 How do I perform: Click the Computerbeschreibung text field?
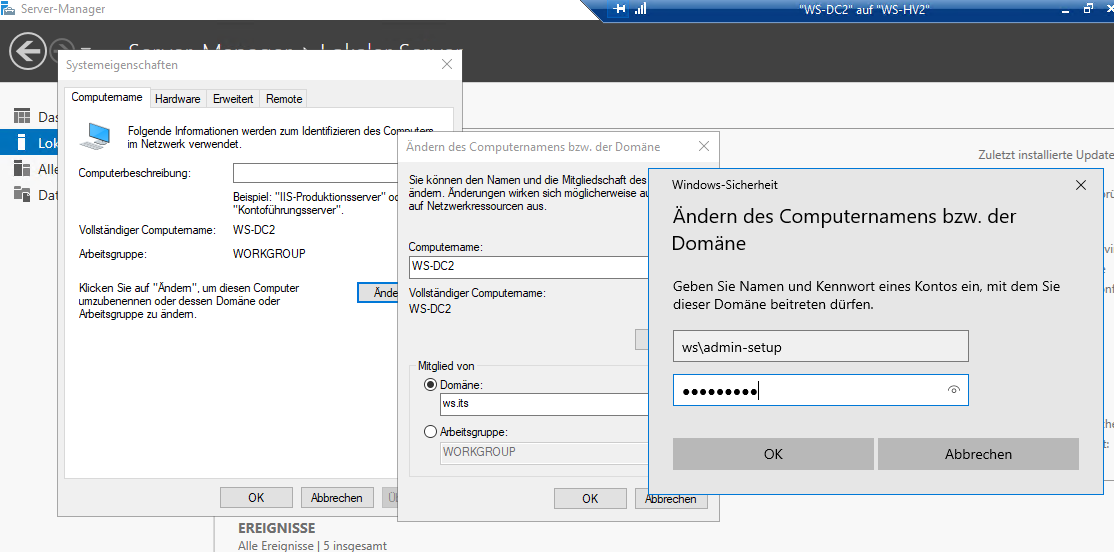[x=315, y=173]
